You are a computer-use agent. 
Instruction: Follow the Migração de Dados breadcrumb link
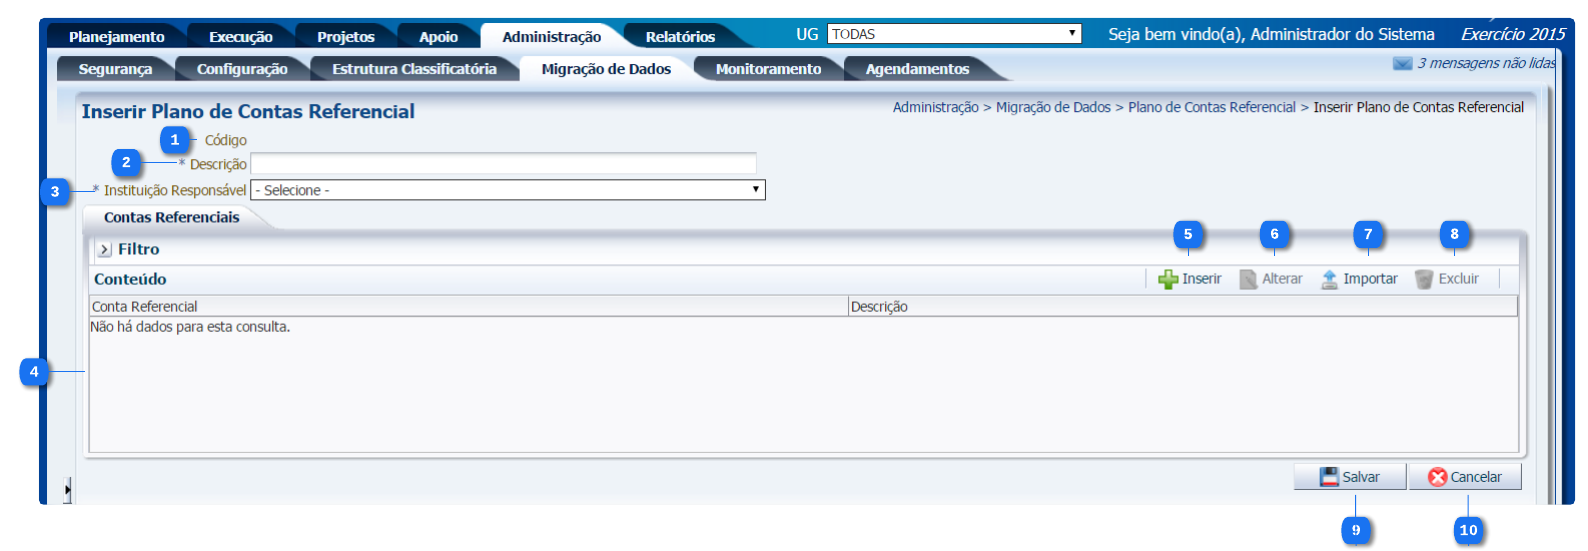tap(1053, 107)
